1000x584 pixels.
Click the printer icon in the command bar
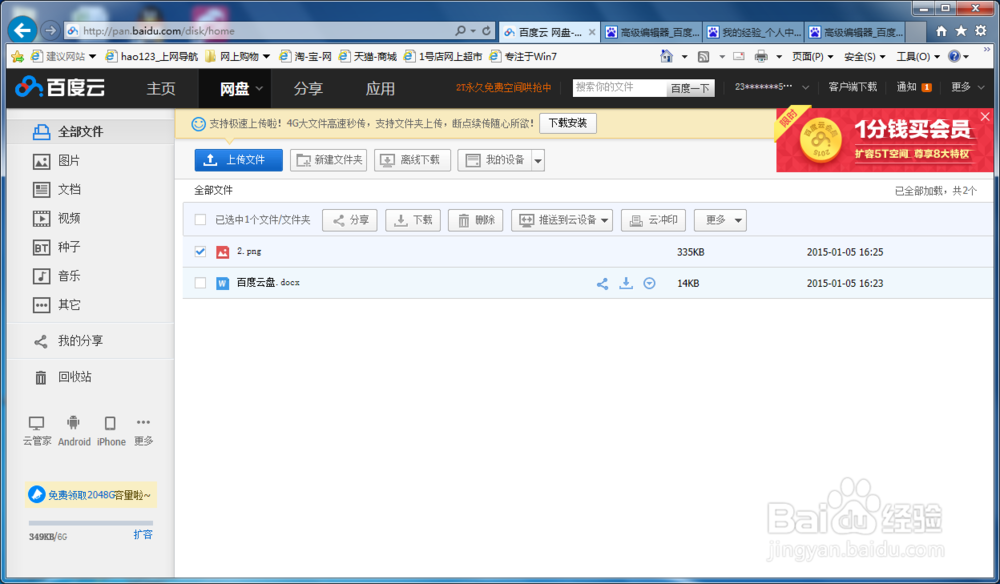[761, 56]
